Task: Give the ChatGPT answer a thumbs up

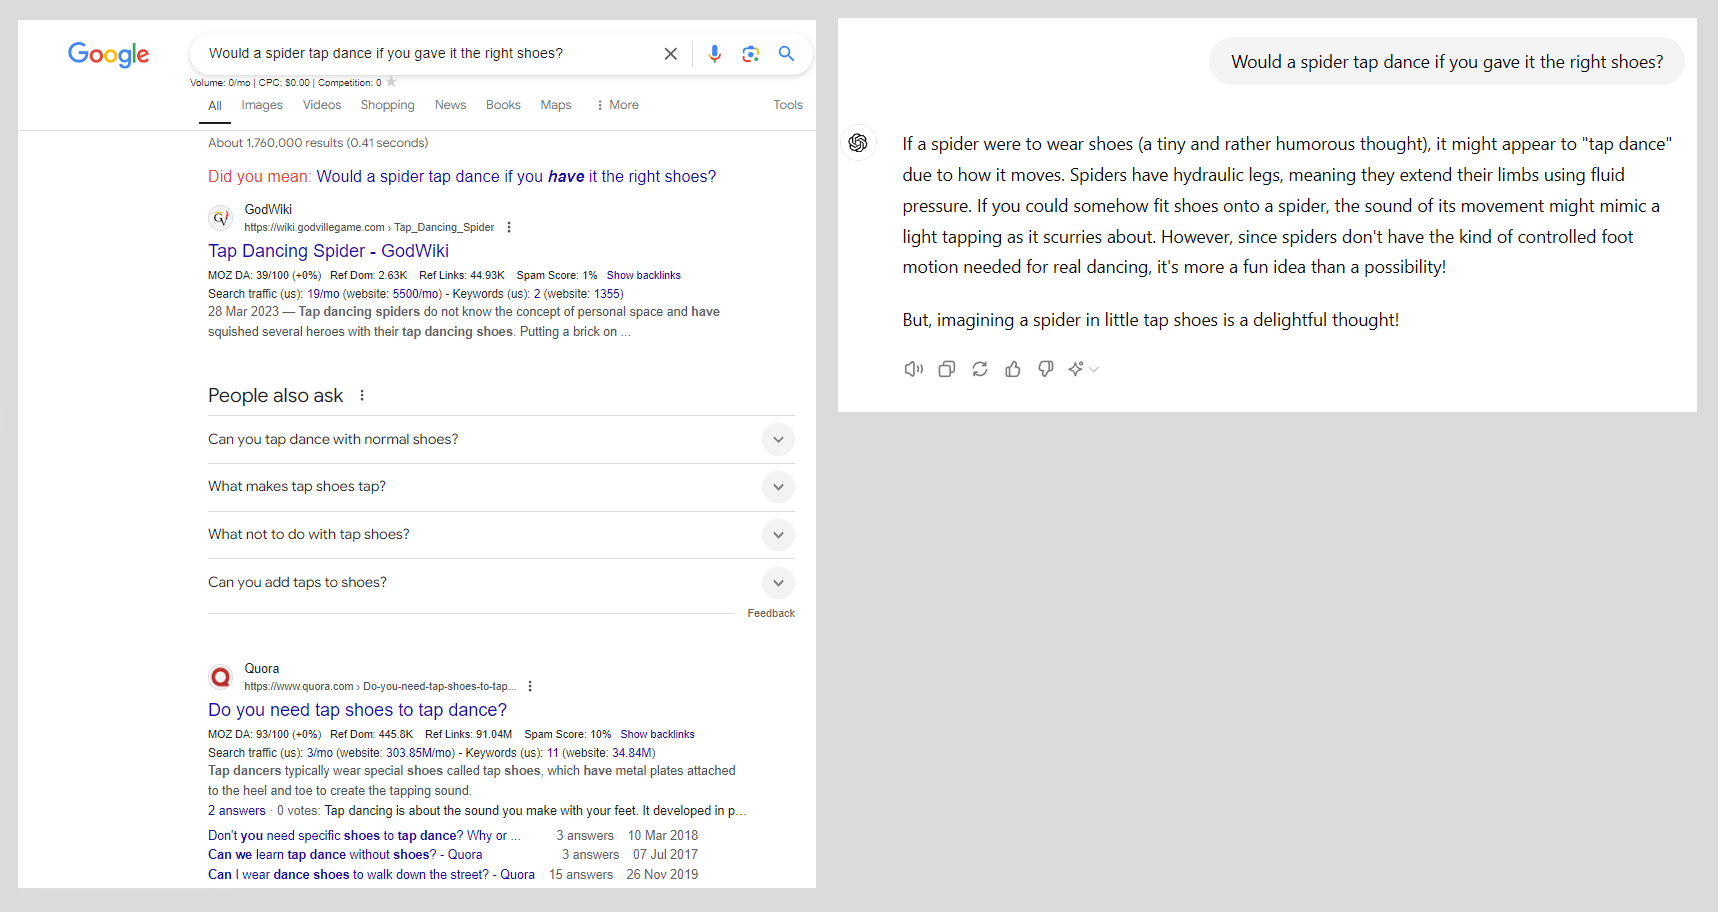Action: tap(1012, 369)
